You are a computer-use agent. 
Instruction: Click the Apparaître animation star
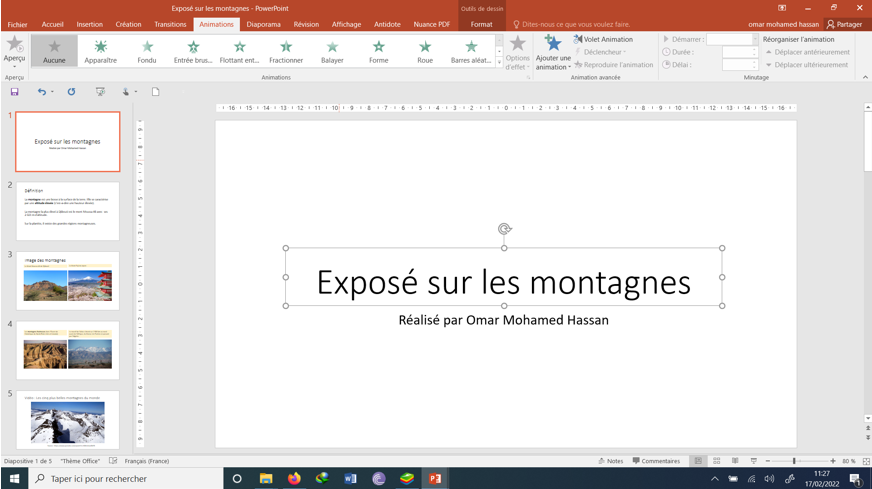[100, 50]
